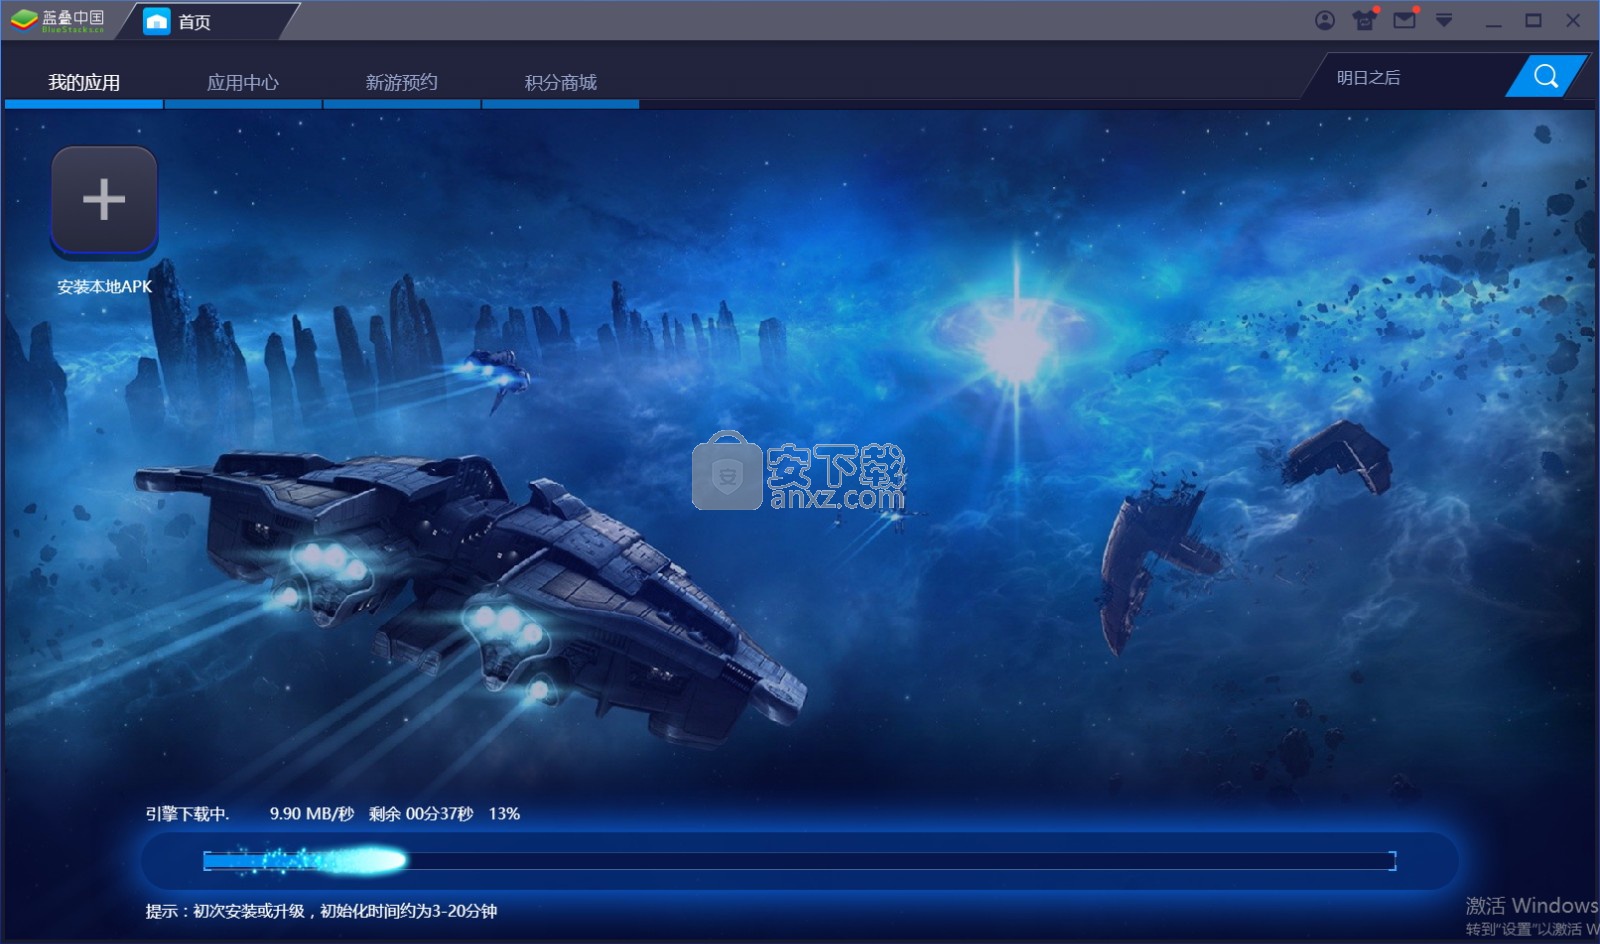Switch to the 应用中心 tab
Image resolution: width=1600 pixels, height=944 pixels.
pyautogui.click(x=243, y=82)
